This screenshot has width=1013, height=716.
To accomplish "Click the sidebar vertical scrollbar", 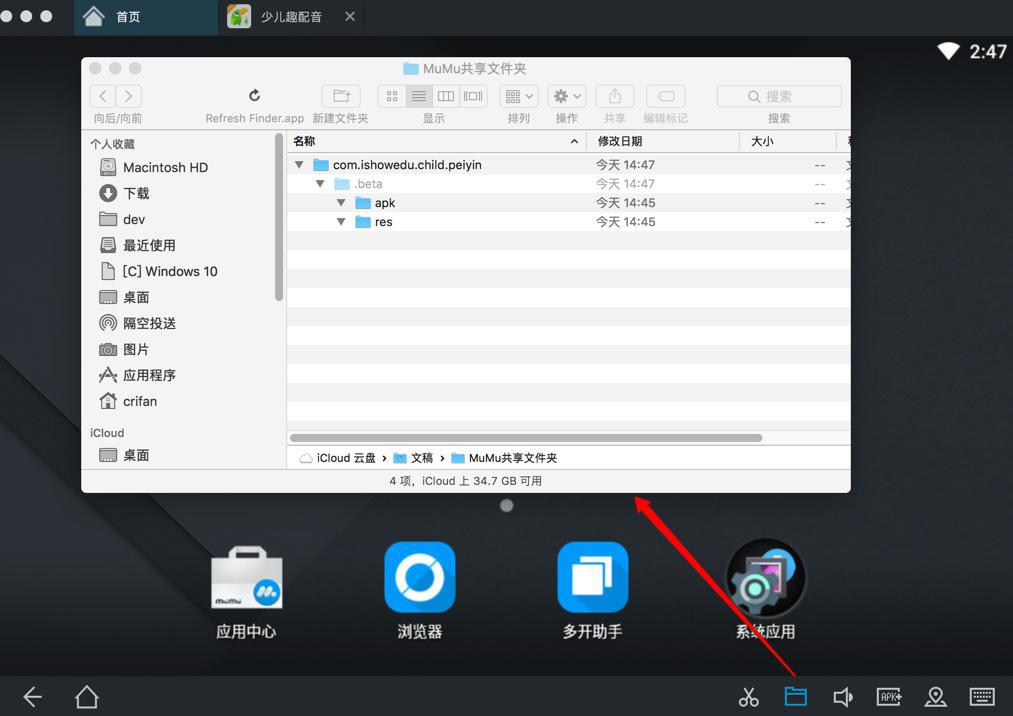I will point(279,217).
